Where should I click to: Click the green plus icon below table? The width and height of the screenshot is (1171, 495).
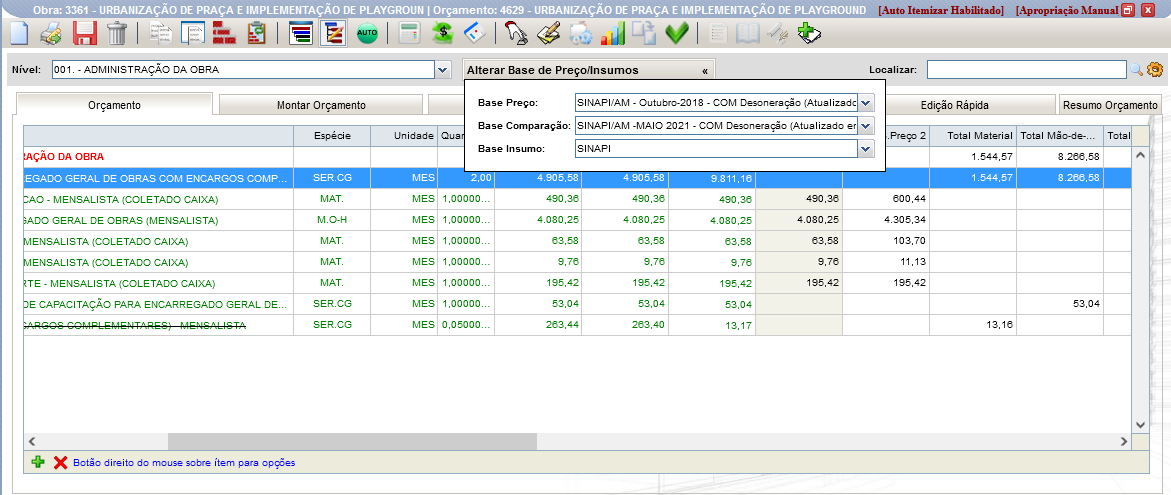(38, 462)
